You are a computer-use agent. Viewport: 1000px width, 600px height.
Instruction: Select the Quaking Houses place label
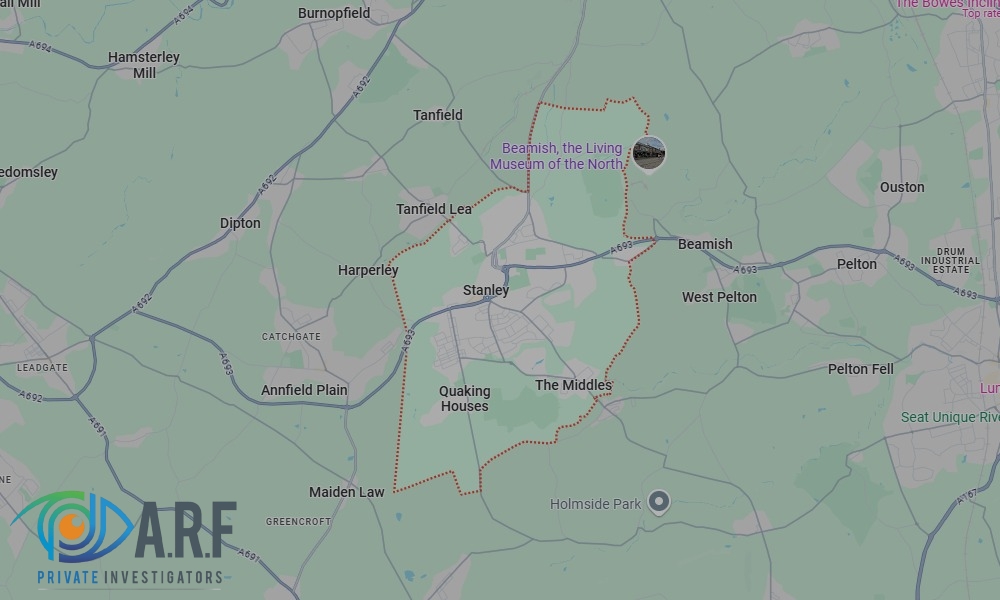click(465, 399)
